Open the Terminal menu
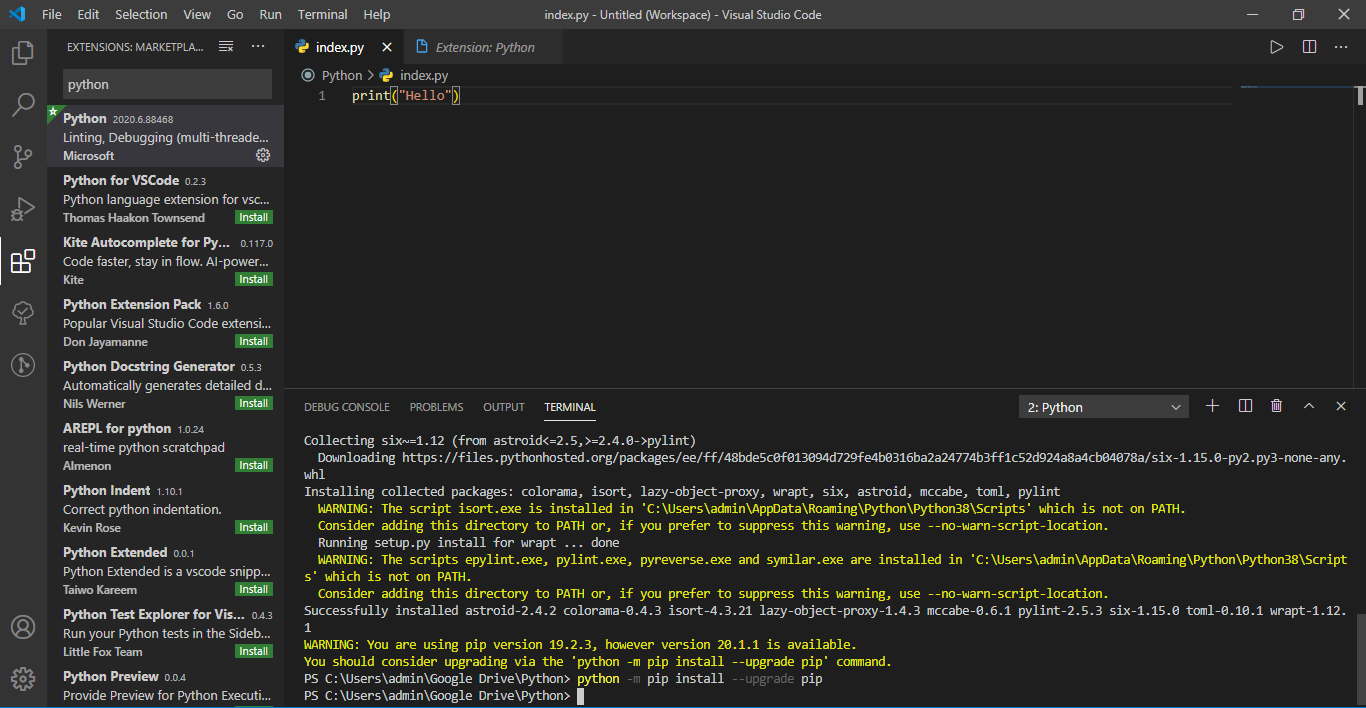The width and height of the screenshot is (1366, 708). coord(322,14)
